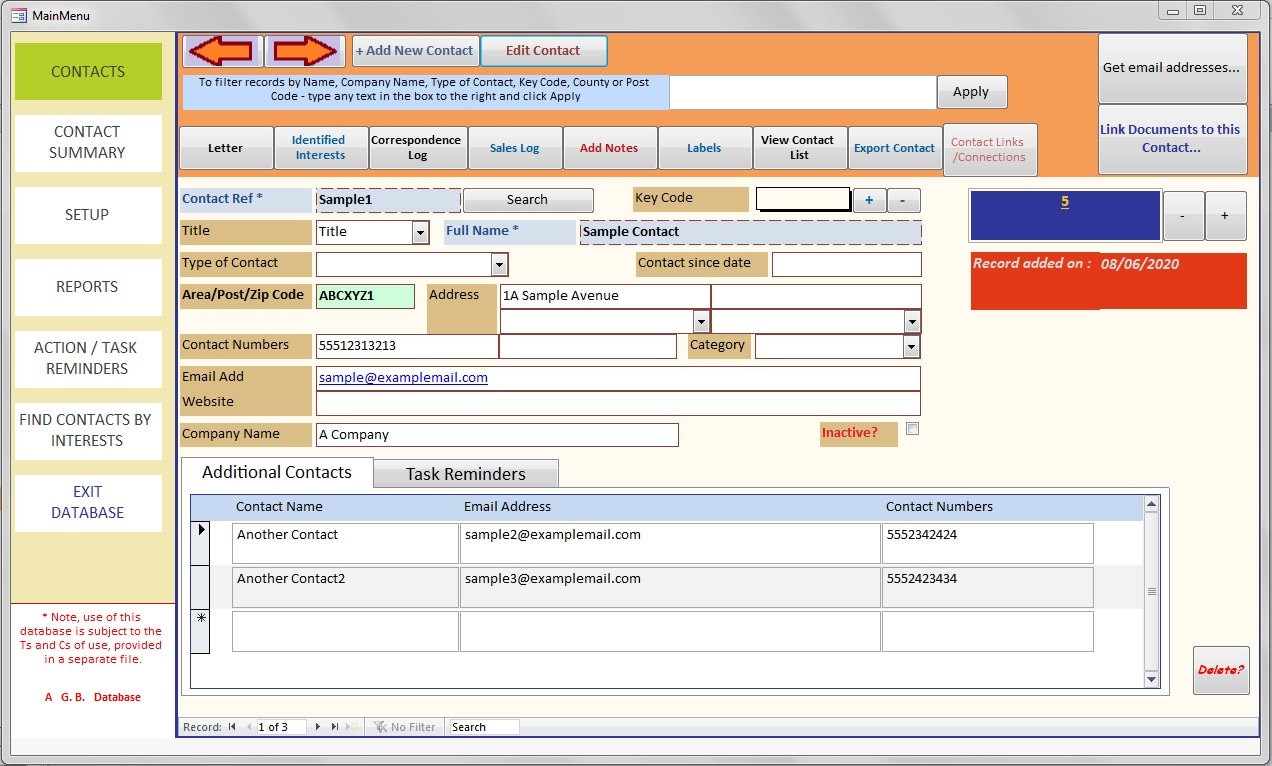Viewport: 1272px width, 766px height.
Task: Click the Key Code input field
Action: click(x=803, y=199)
